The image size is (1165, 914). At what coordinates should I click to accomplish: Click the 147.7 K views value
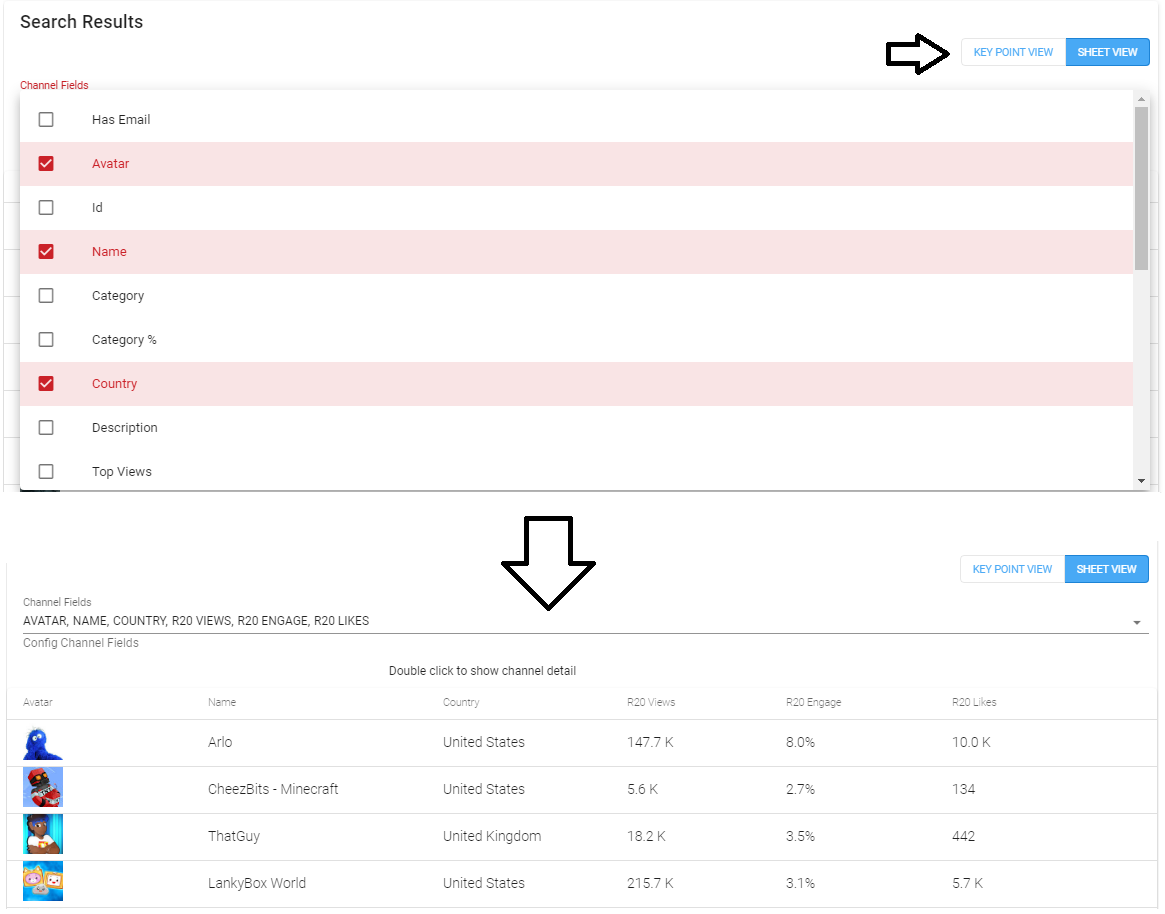pos(650,742)
